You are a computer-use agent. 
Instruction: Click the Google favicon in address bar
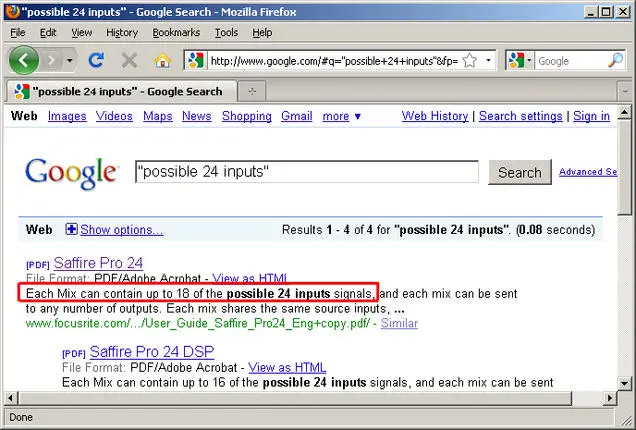point(196,61)
